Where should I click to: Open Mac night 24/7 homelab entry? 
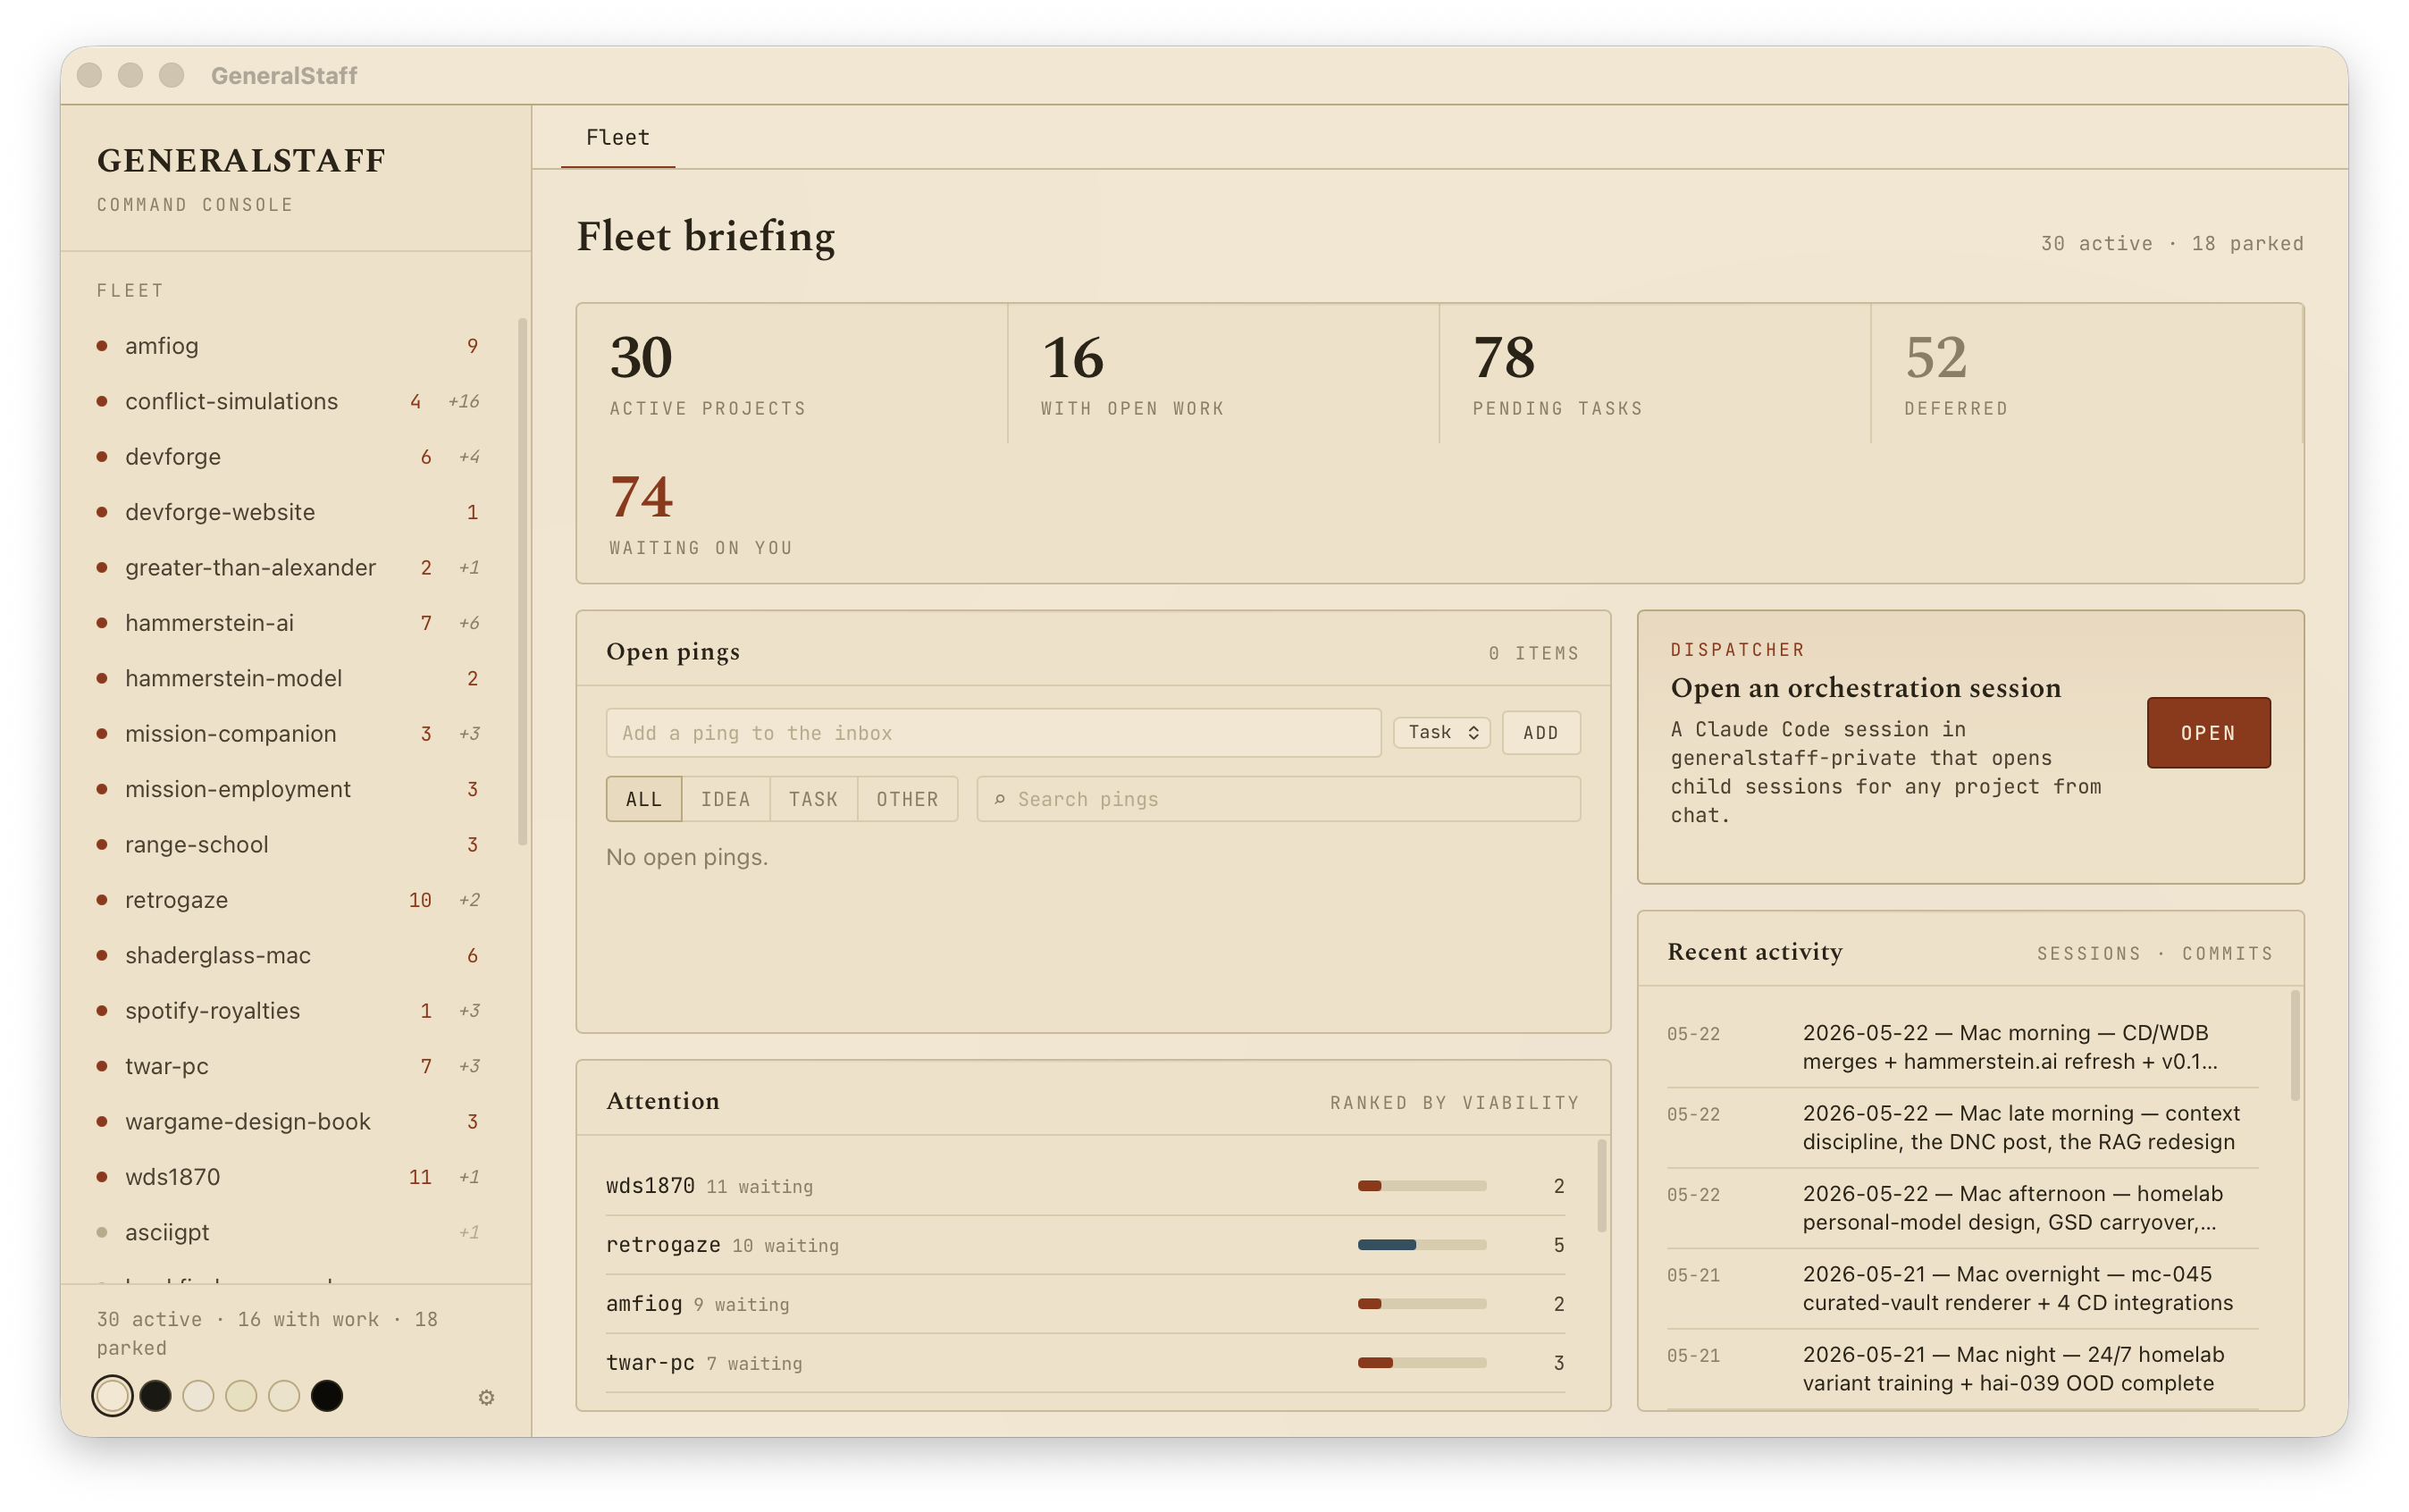click(x=1962, y=1369)
